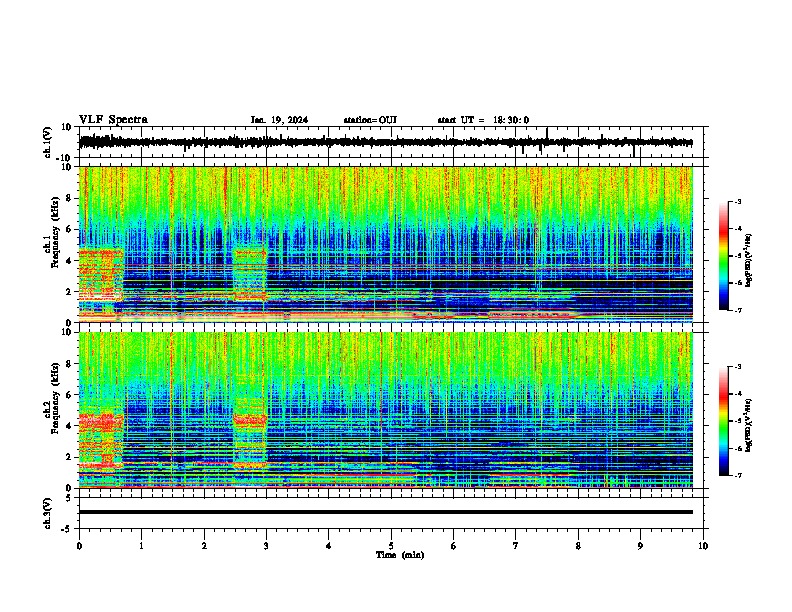Click the ch.1 colorbar "log(PSD)" label

[749, 260]
